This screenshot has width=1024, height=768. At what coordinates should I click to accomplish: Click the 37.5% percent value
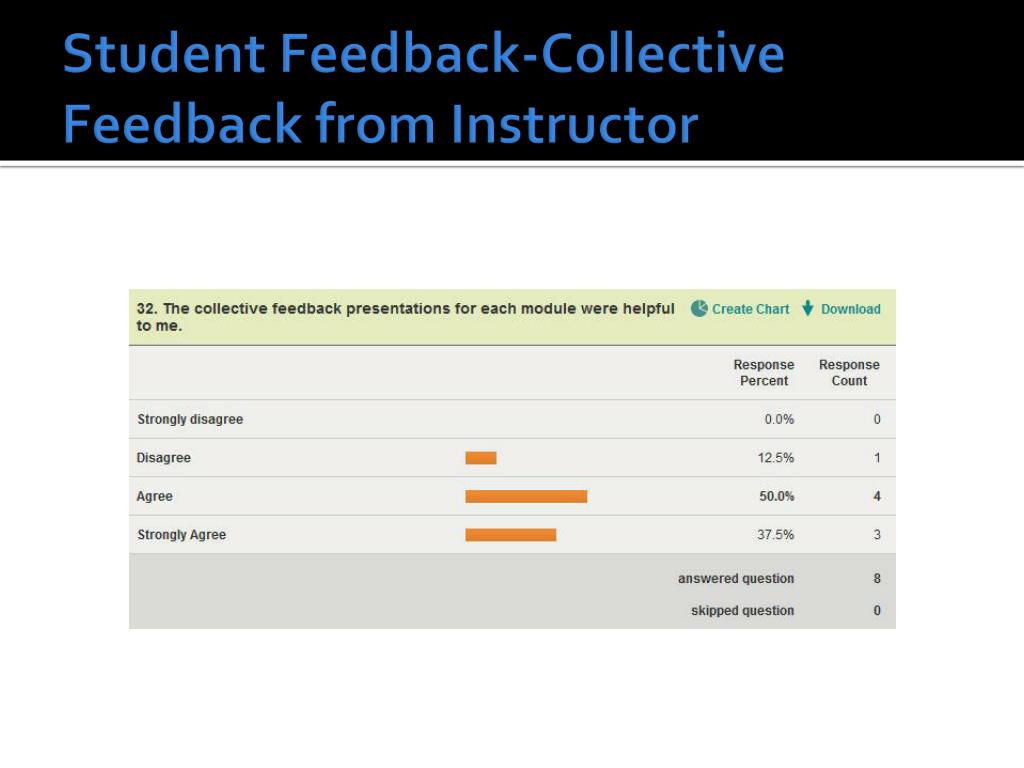[776, 535]
